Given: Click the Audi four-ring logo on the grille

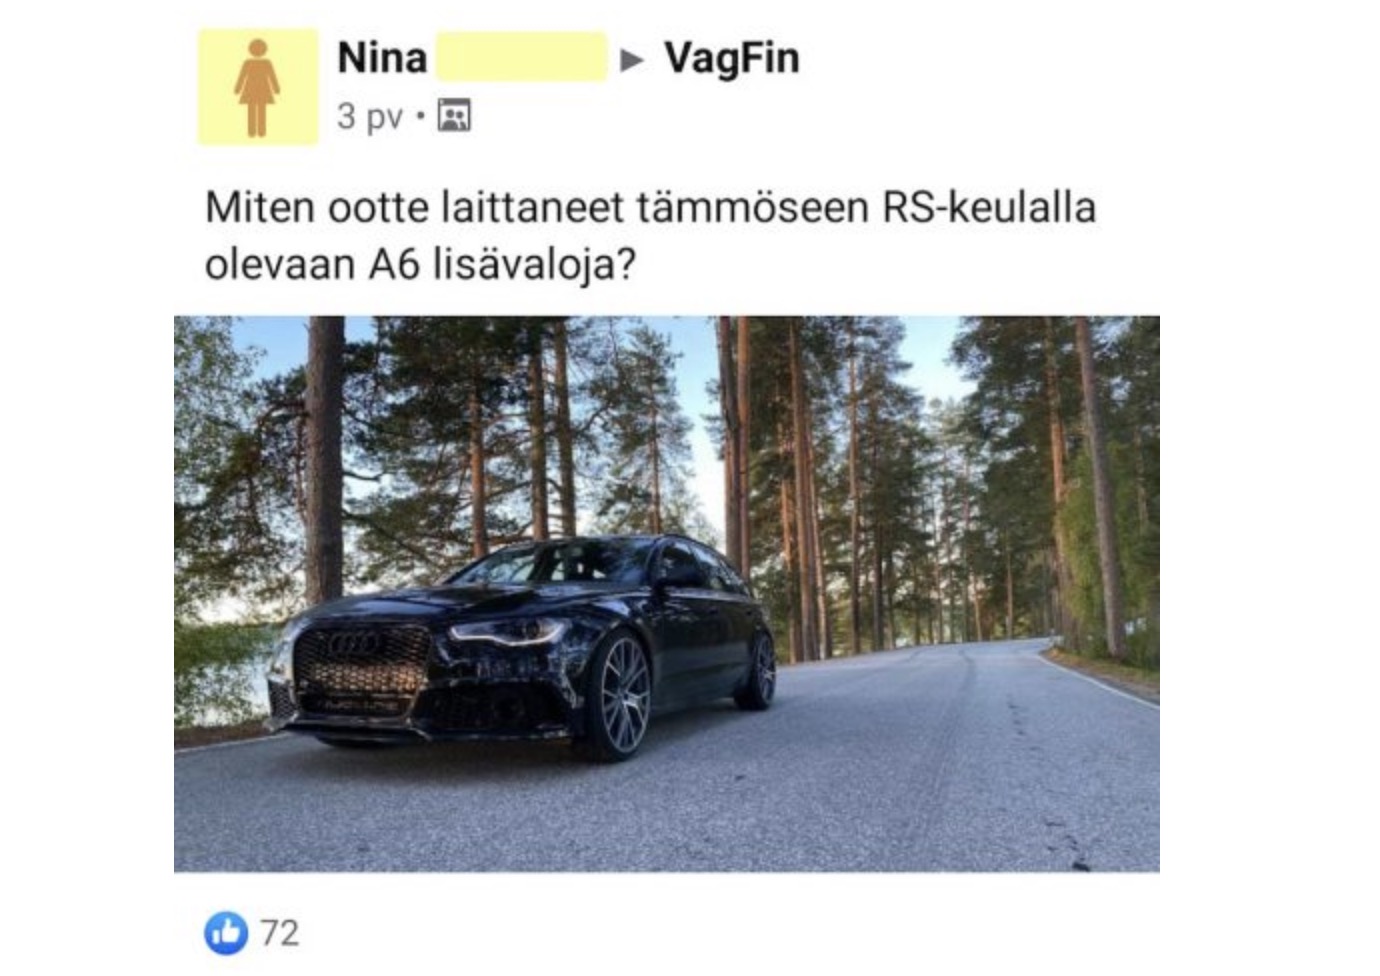Looking at the screenshot, I should pyautogui.click(x=355, y=644).
